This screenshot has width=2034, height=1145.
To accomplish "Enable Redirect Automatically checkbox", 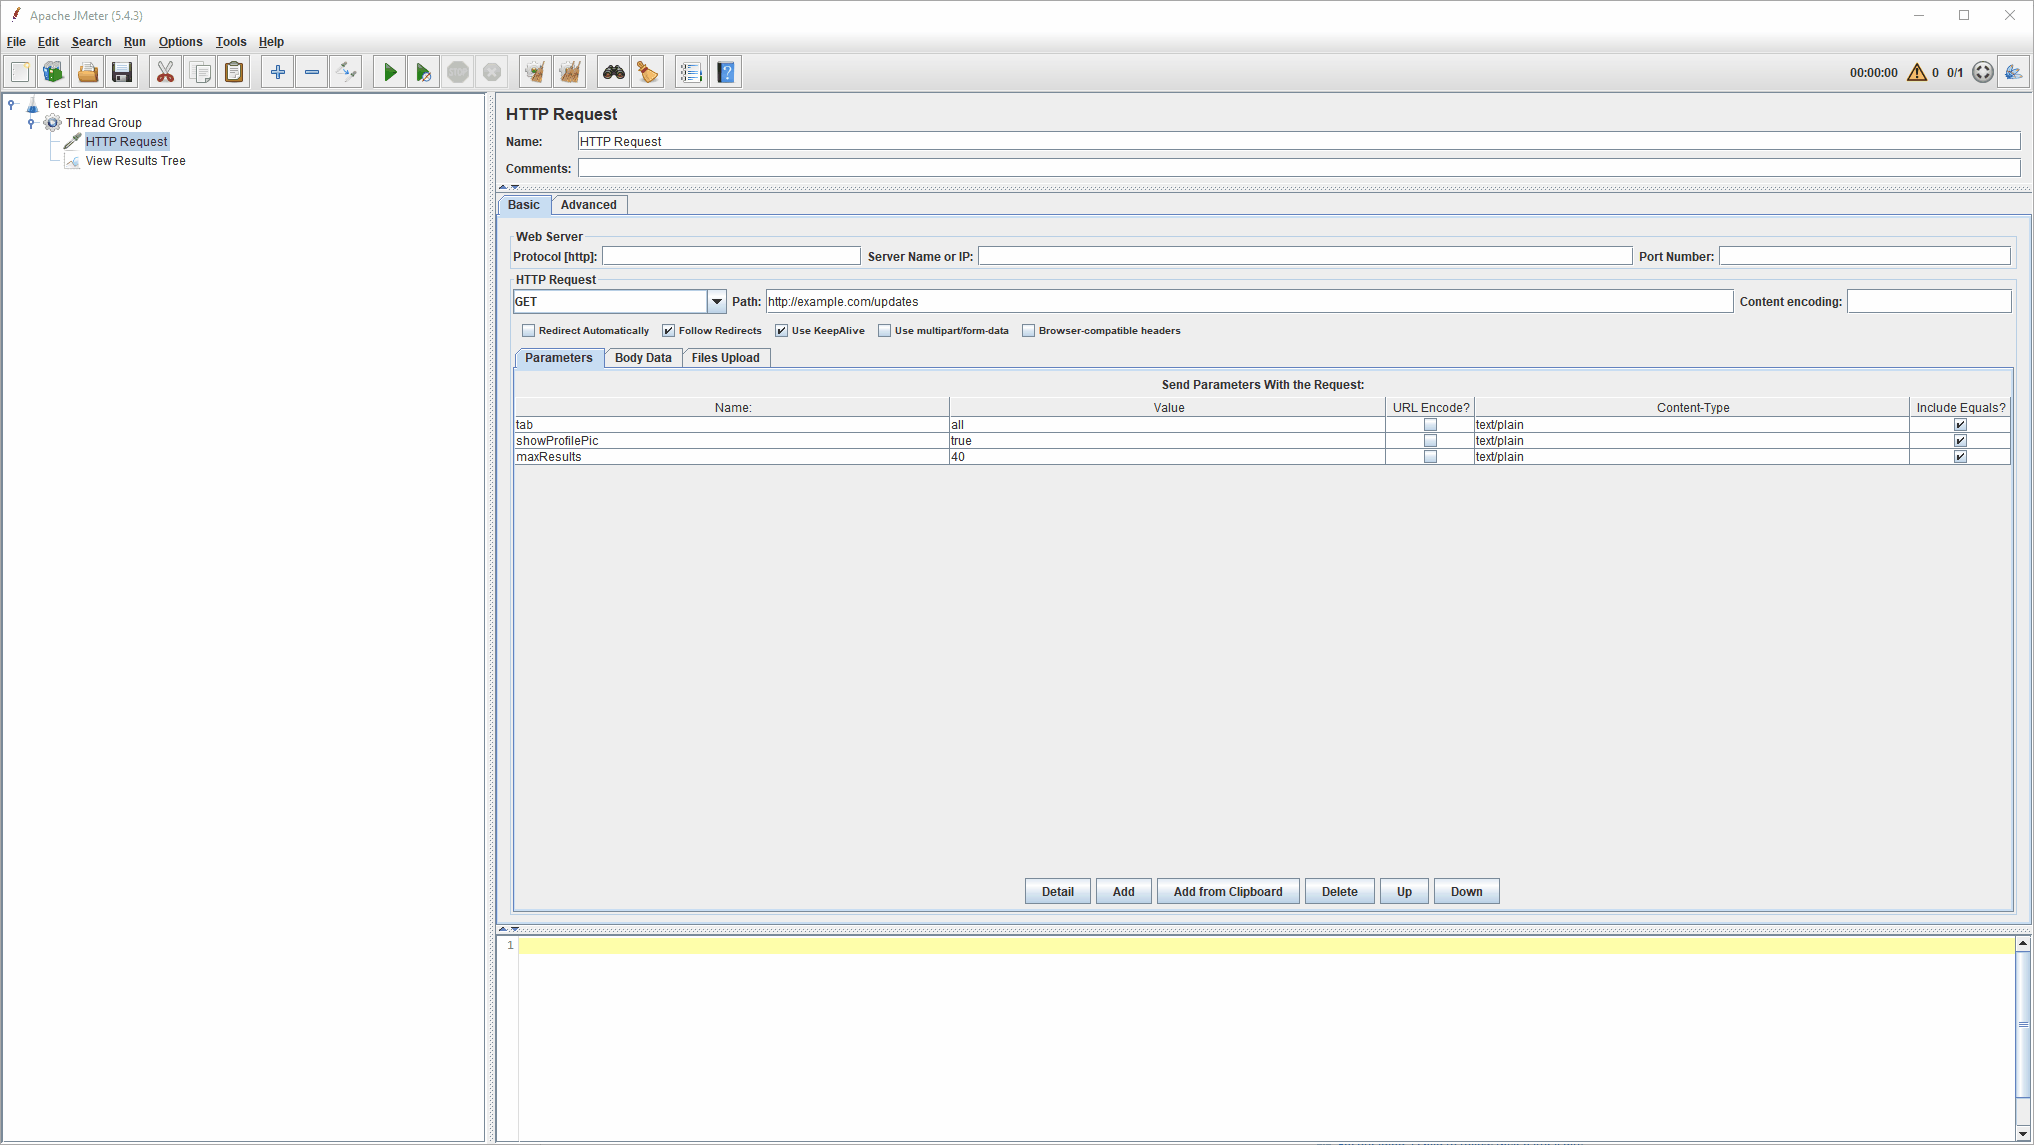I will click(x=529, y=331).
